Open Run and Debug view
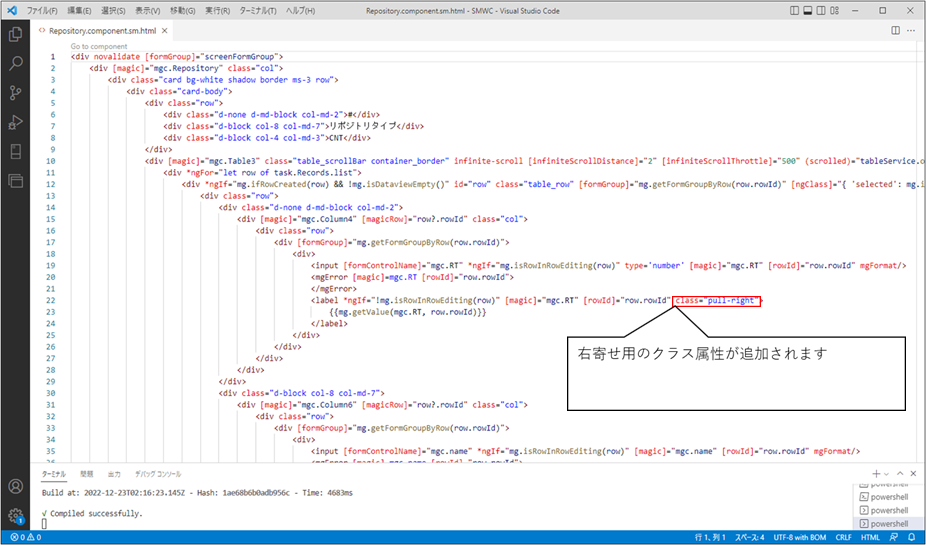This screenshot has height=545, width=926. point(15,122)
